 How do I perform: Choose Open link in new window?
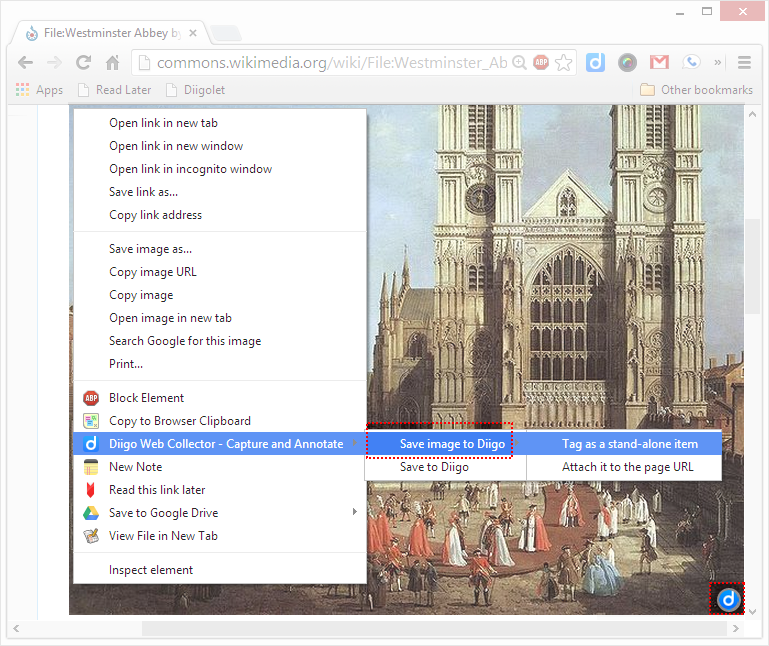[x=220, y=146]
